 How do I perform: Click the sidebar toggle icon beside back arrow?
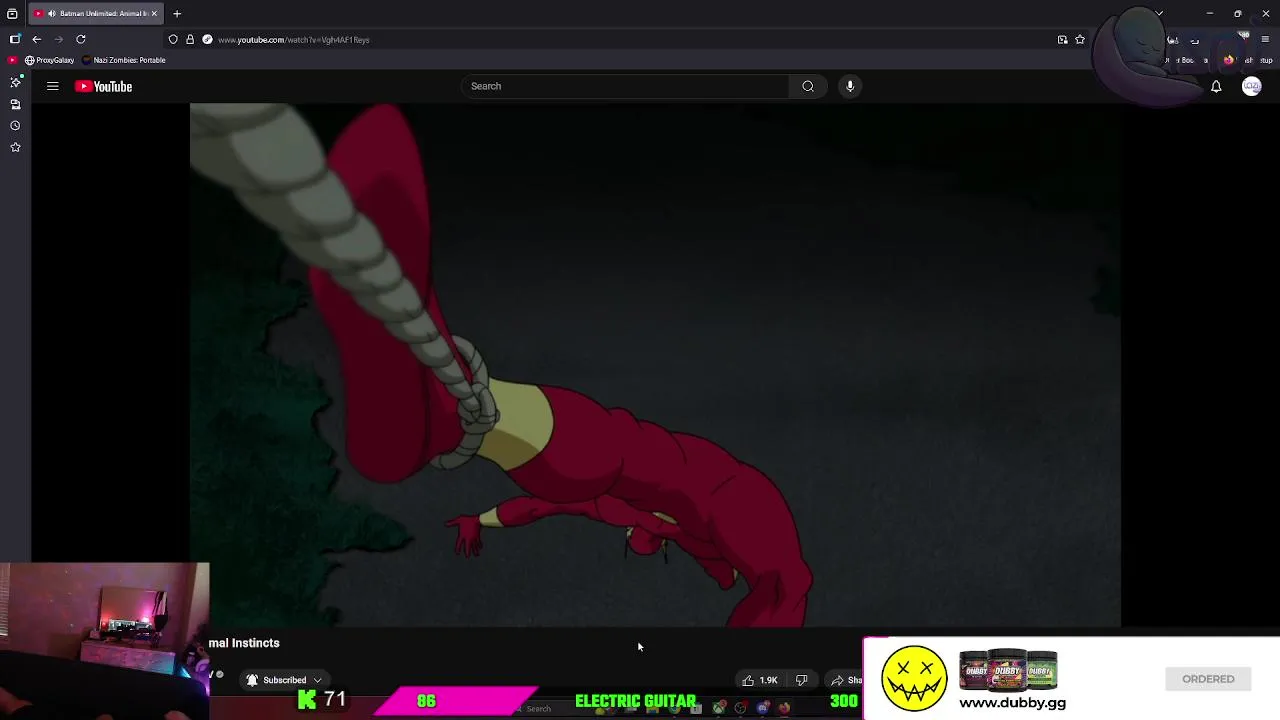tap(15, 39)
